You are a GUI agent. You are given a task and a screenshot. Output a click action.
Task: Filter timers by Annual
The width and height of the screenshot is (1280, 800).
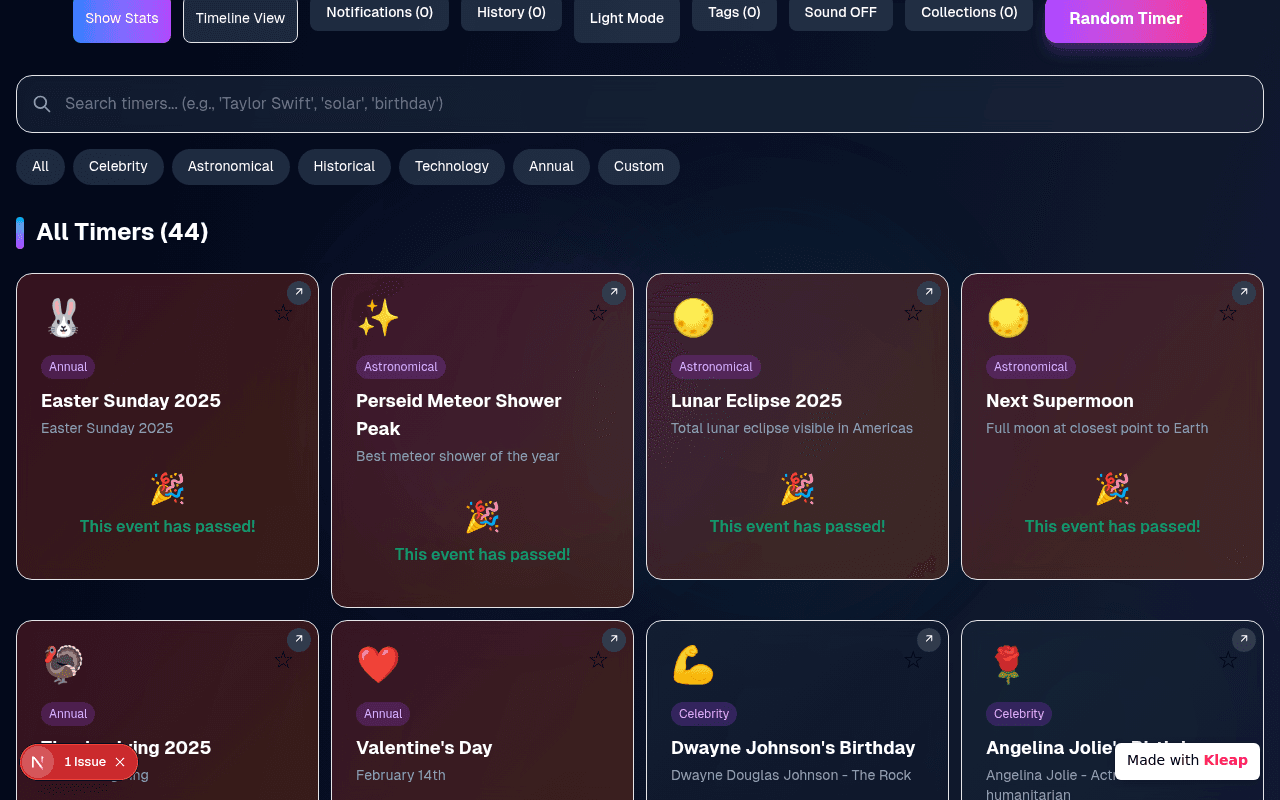(551, 167)
